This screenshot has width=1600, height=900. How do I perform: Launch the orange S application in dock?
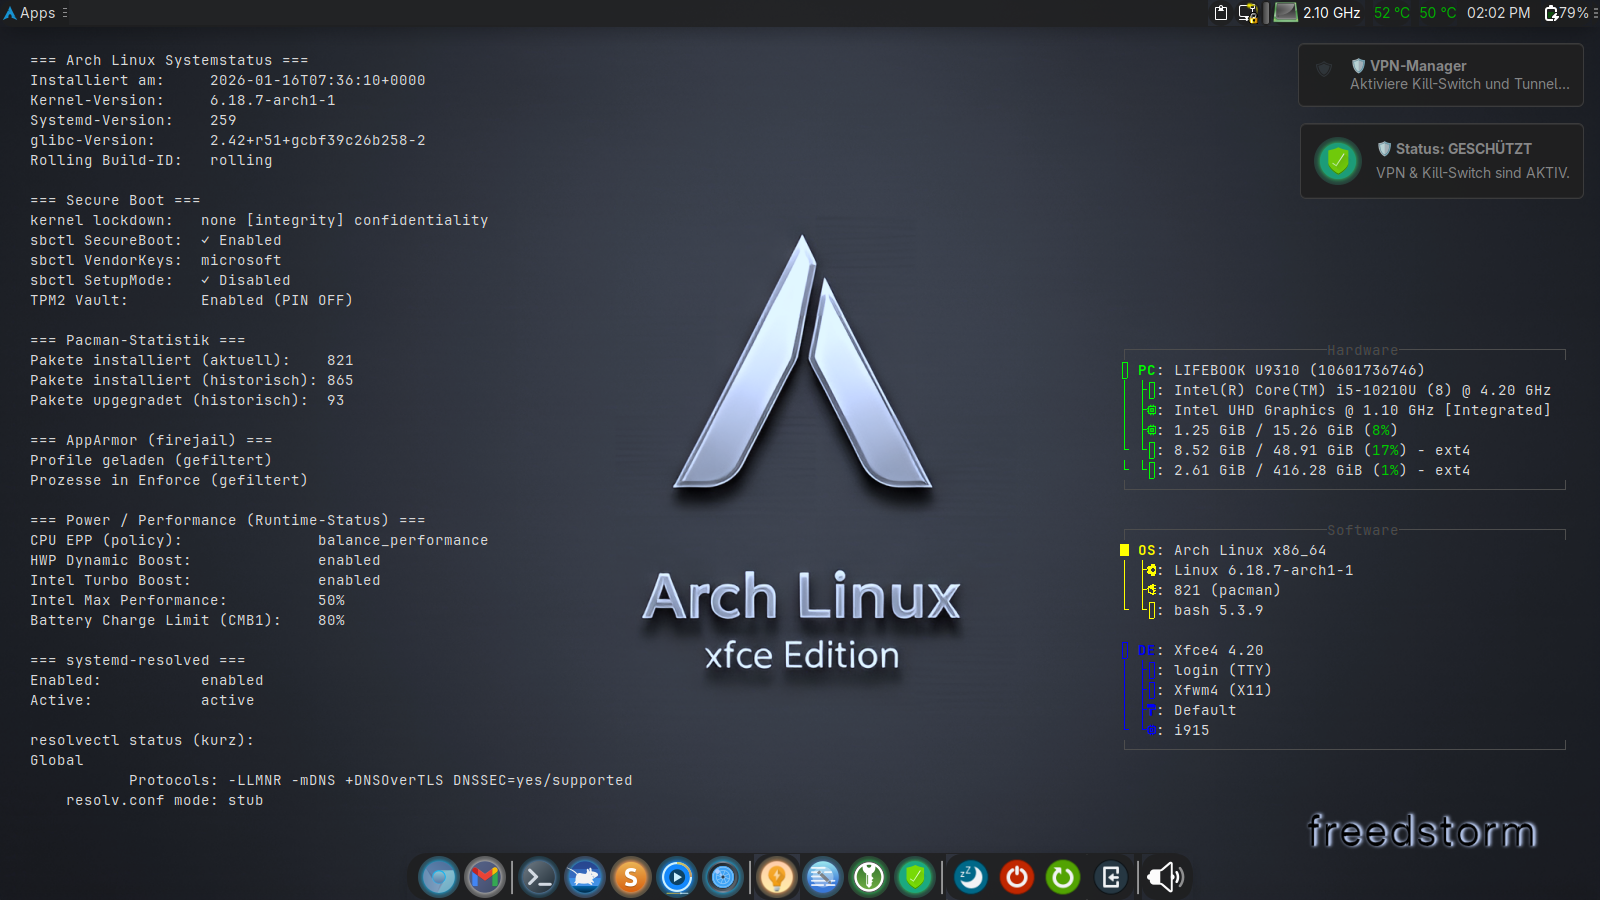coord(631,878)
